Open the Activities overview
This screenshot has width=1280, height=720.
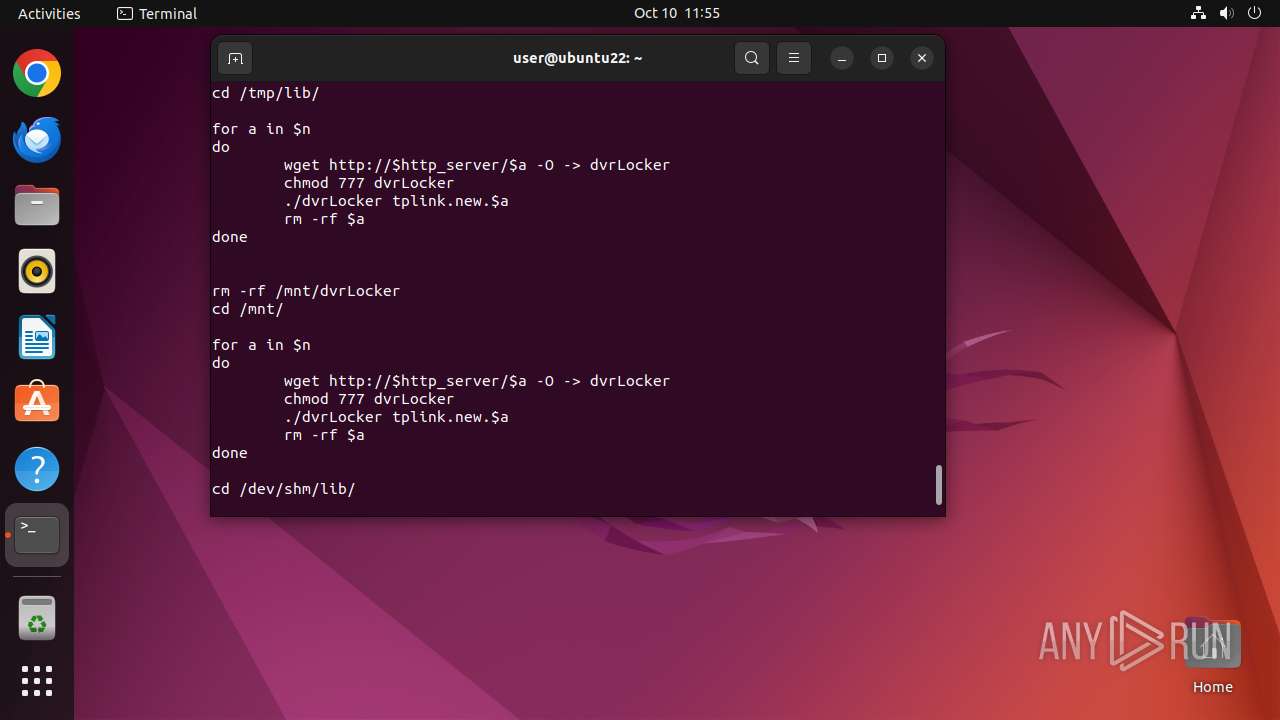point(49,13)
